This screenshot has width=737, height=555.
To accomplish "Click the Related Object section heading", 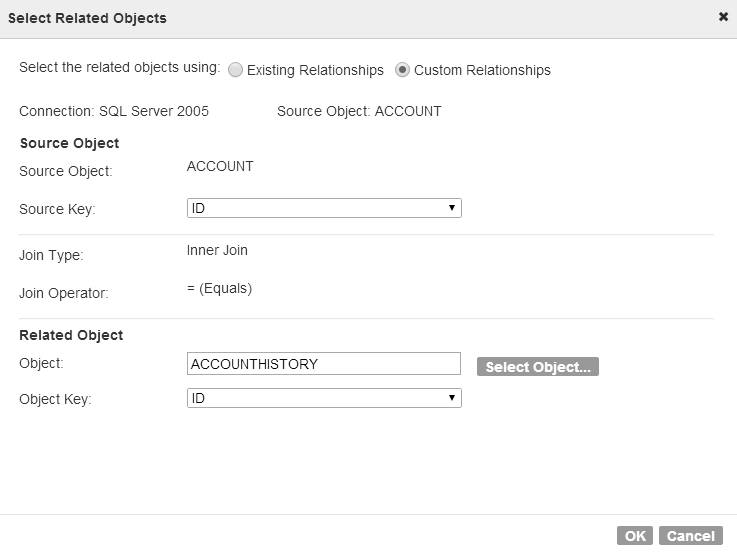I will point(71,335).
